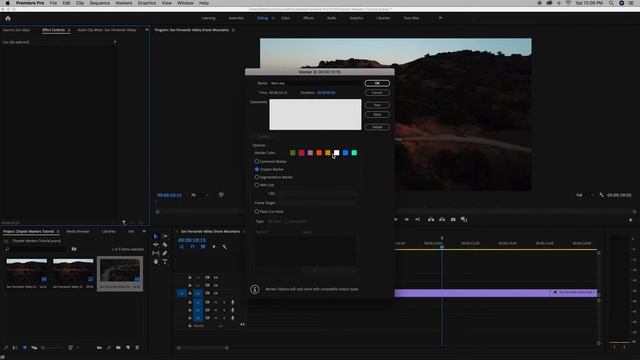Click the marker Comments text area

[315, 115]
